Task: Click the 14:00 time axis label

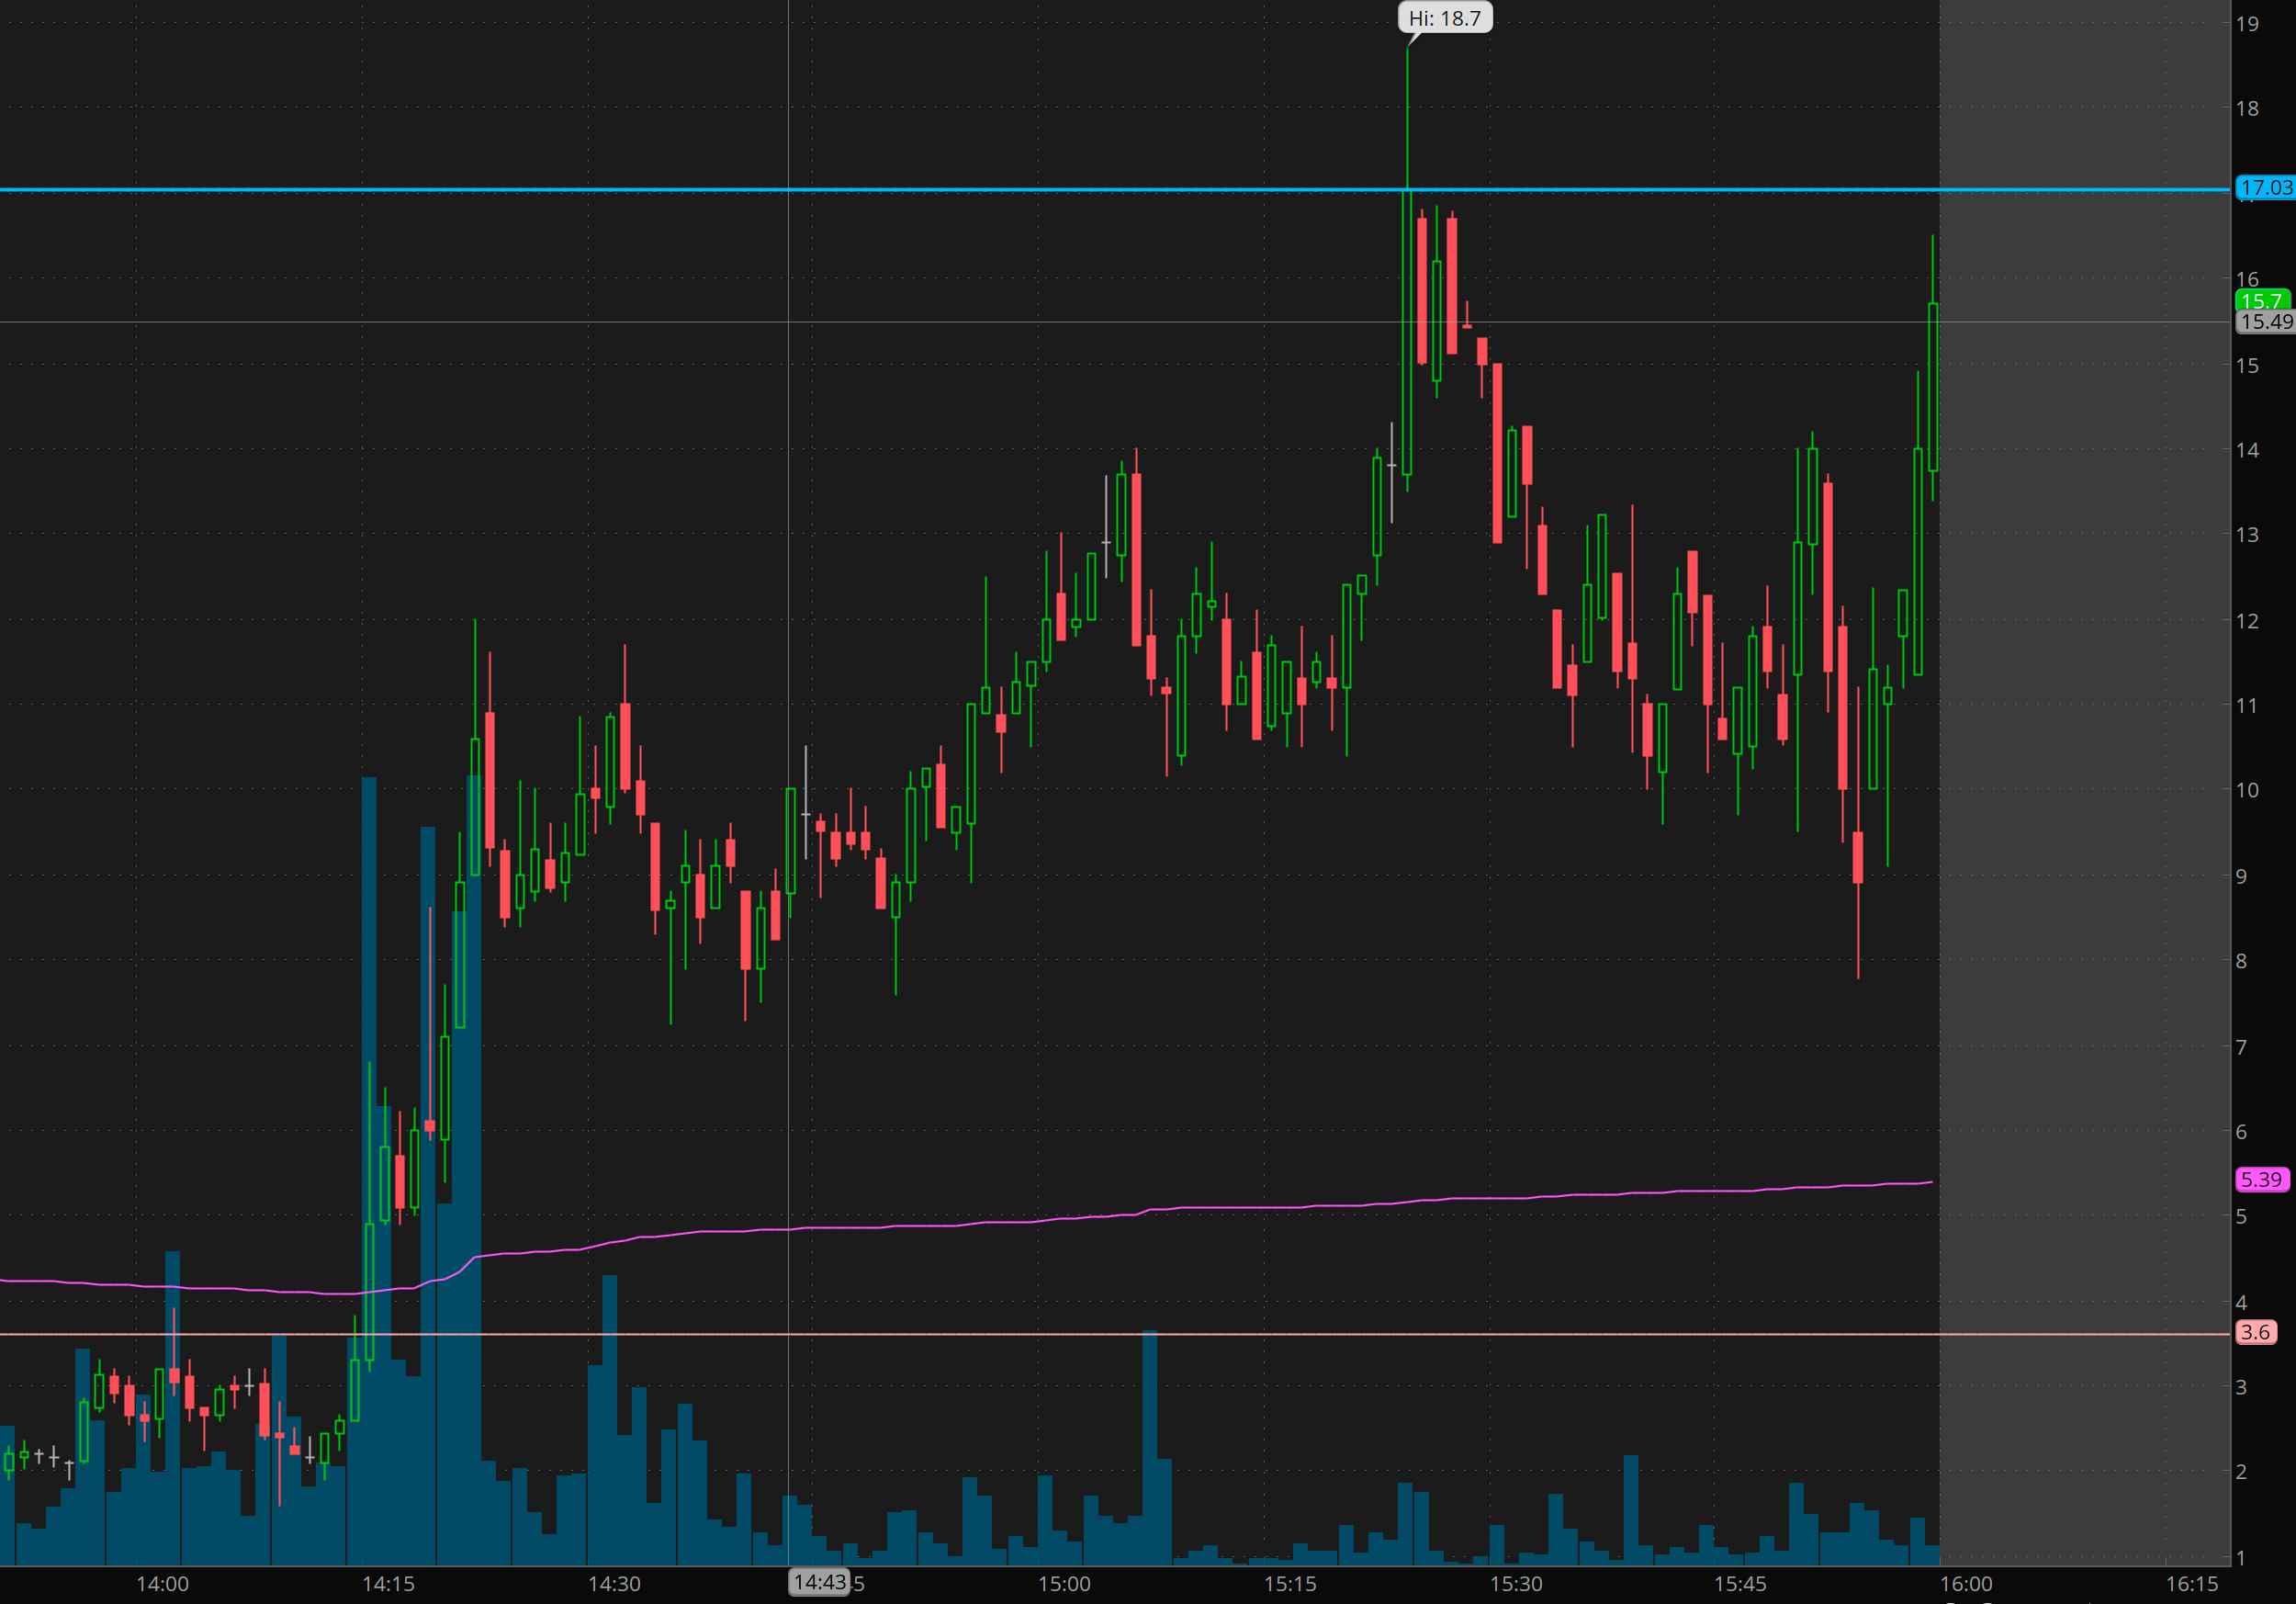Action: [x=162, y=1584]
